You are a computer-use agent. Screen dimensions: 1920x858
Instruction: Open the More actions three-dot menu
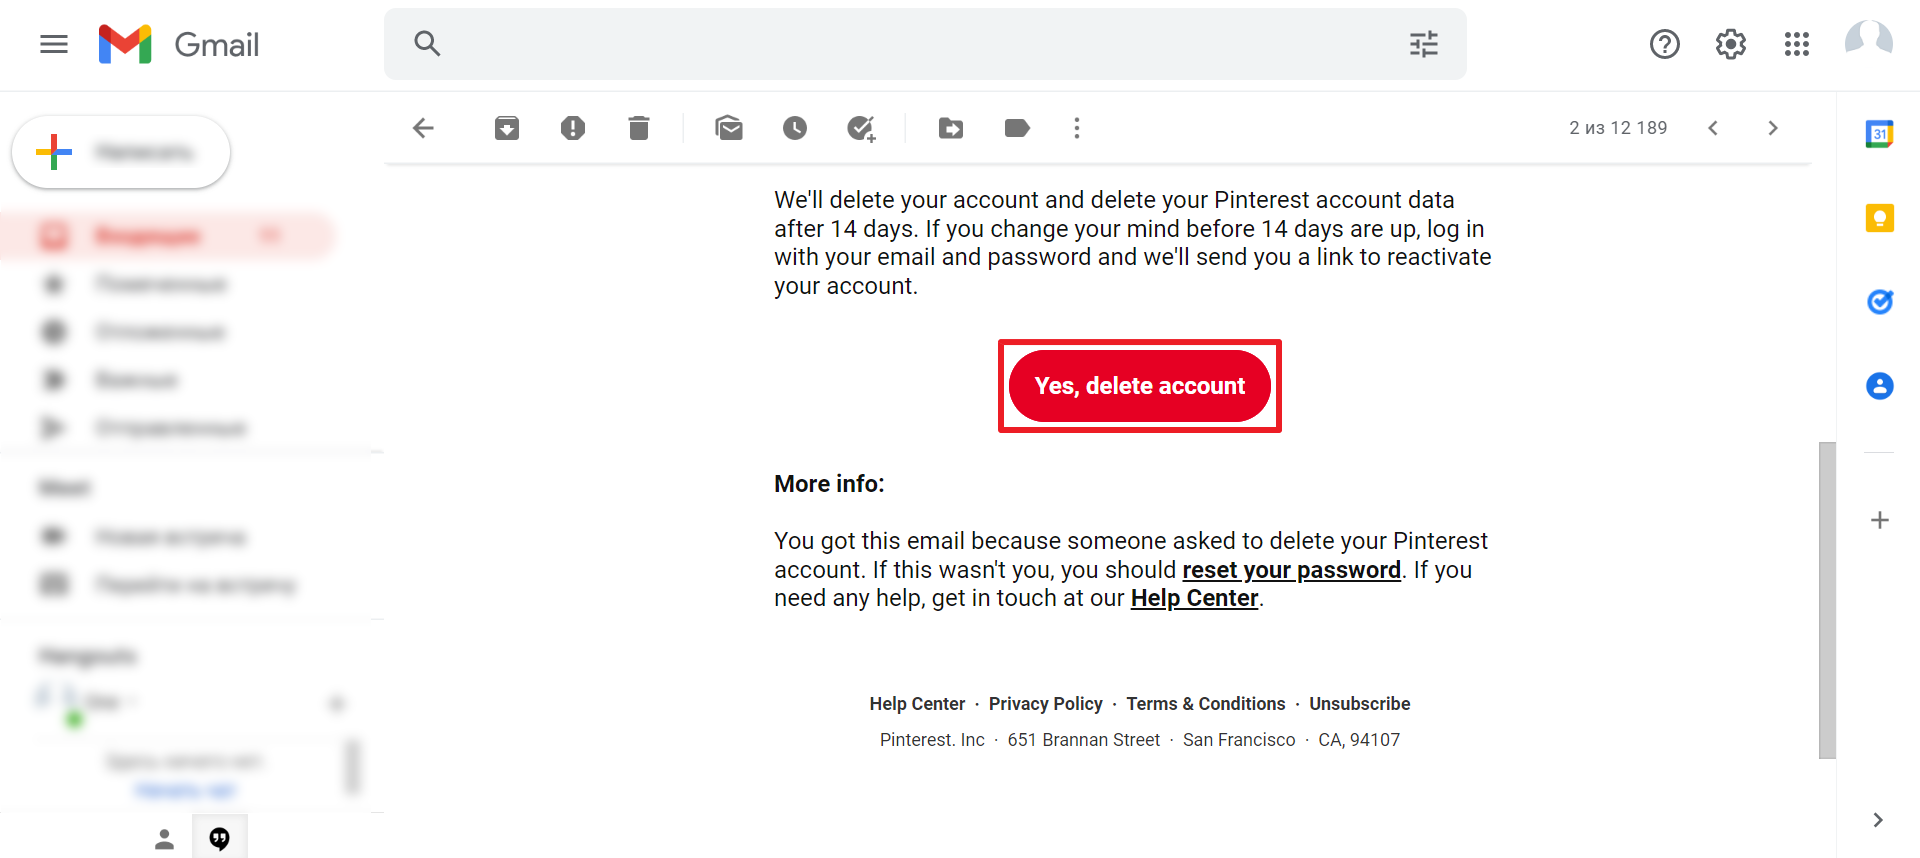click(1077, 128)
